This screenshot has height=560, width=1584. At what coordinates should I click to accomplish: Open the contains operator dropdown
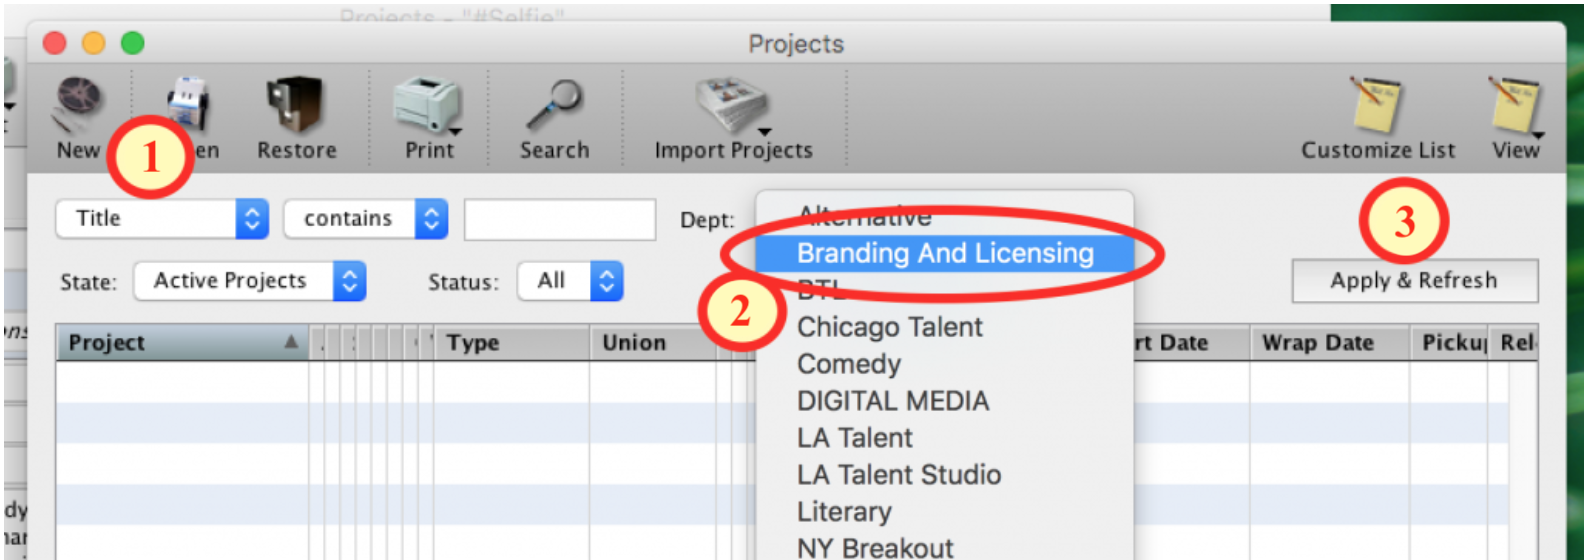point(365,219)
